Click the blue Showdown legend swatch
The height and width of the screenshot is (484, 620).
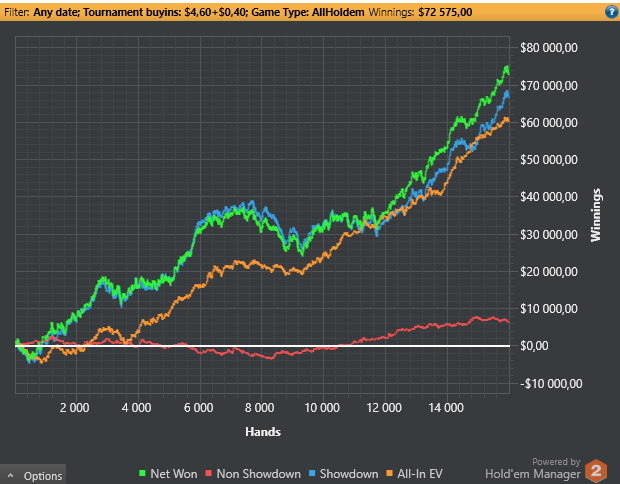pyautogui.click(x=312, y=473)
